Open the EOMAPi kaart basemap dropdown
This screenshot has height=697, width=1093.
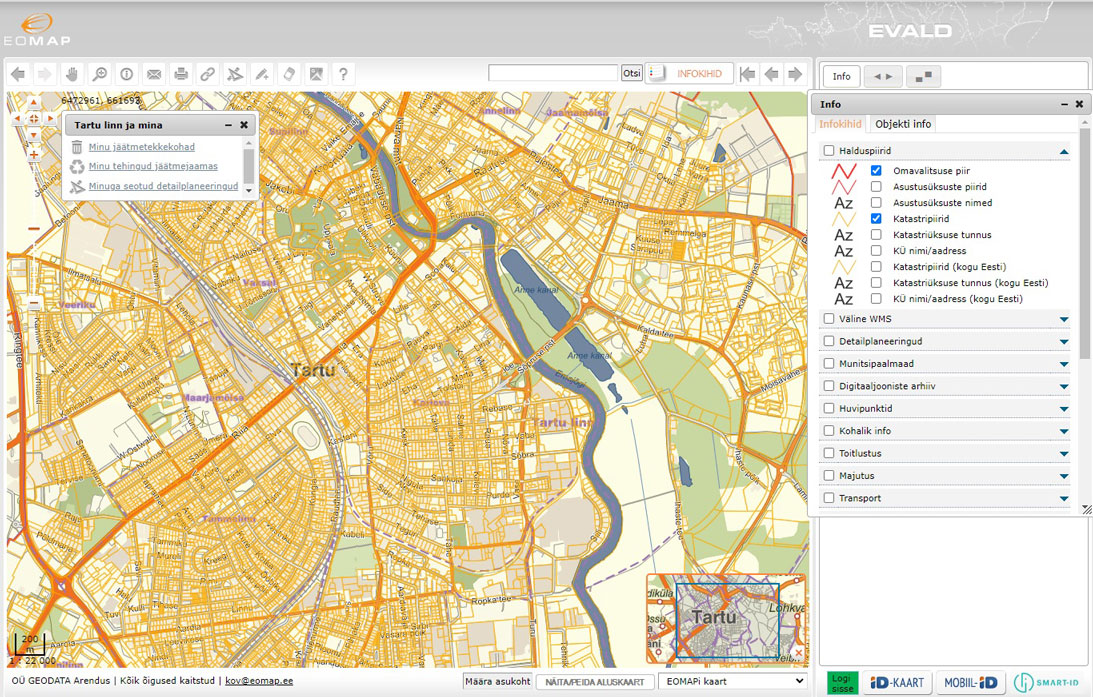tap(731, 681)
